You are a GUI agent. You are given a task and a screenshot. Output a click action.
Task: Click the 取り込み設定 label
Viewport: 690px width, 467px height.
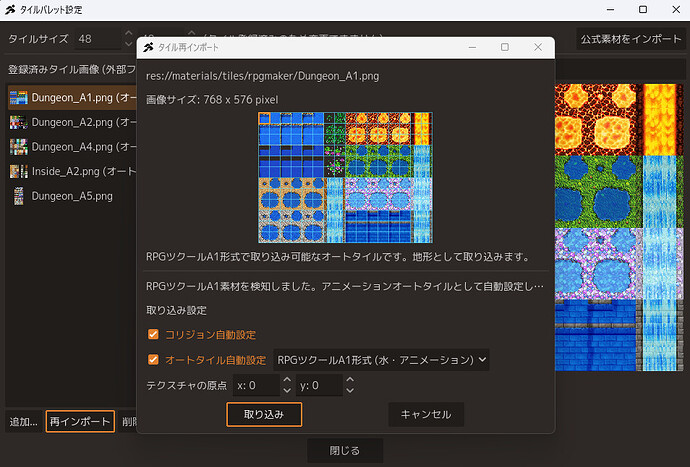176,310
